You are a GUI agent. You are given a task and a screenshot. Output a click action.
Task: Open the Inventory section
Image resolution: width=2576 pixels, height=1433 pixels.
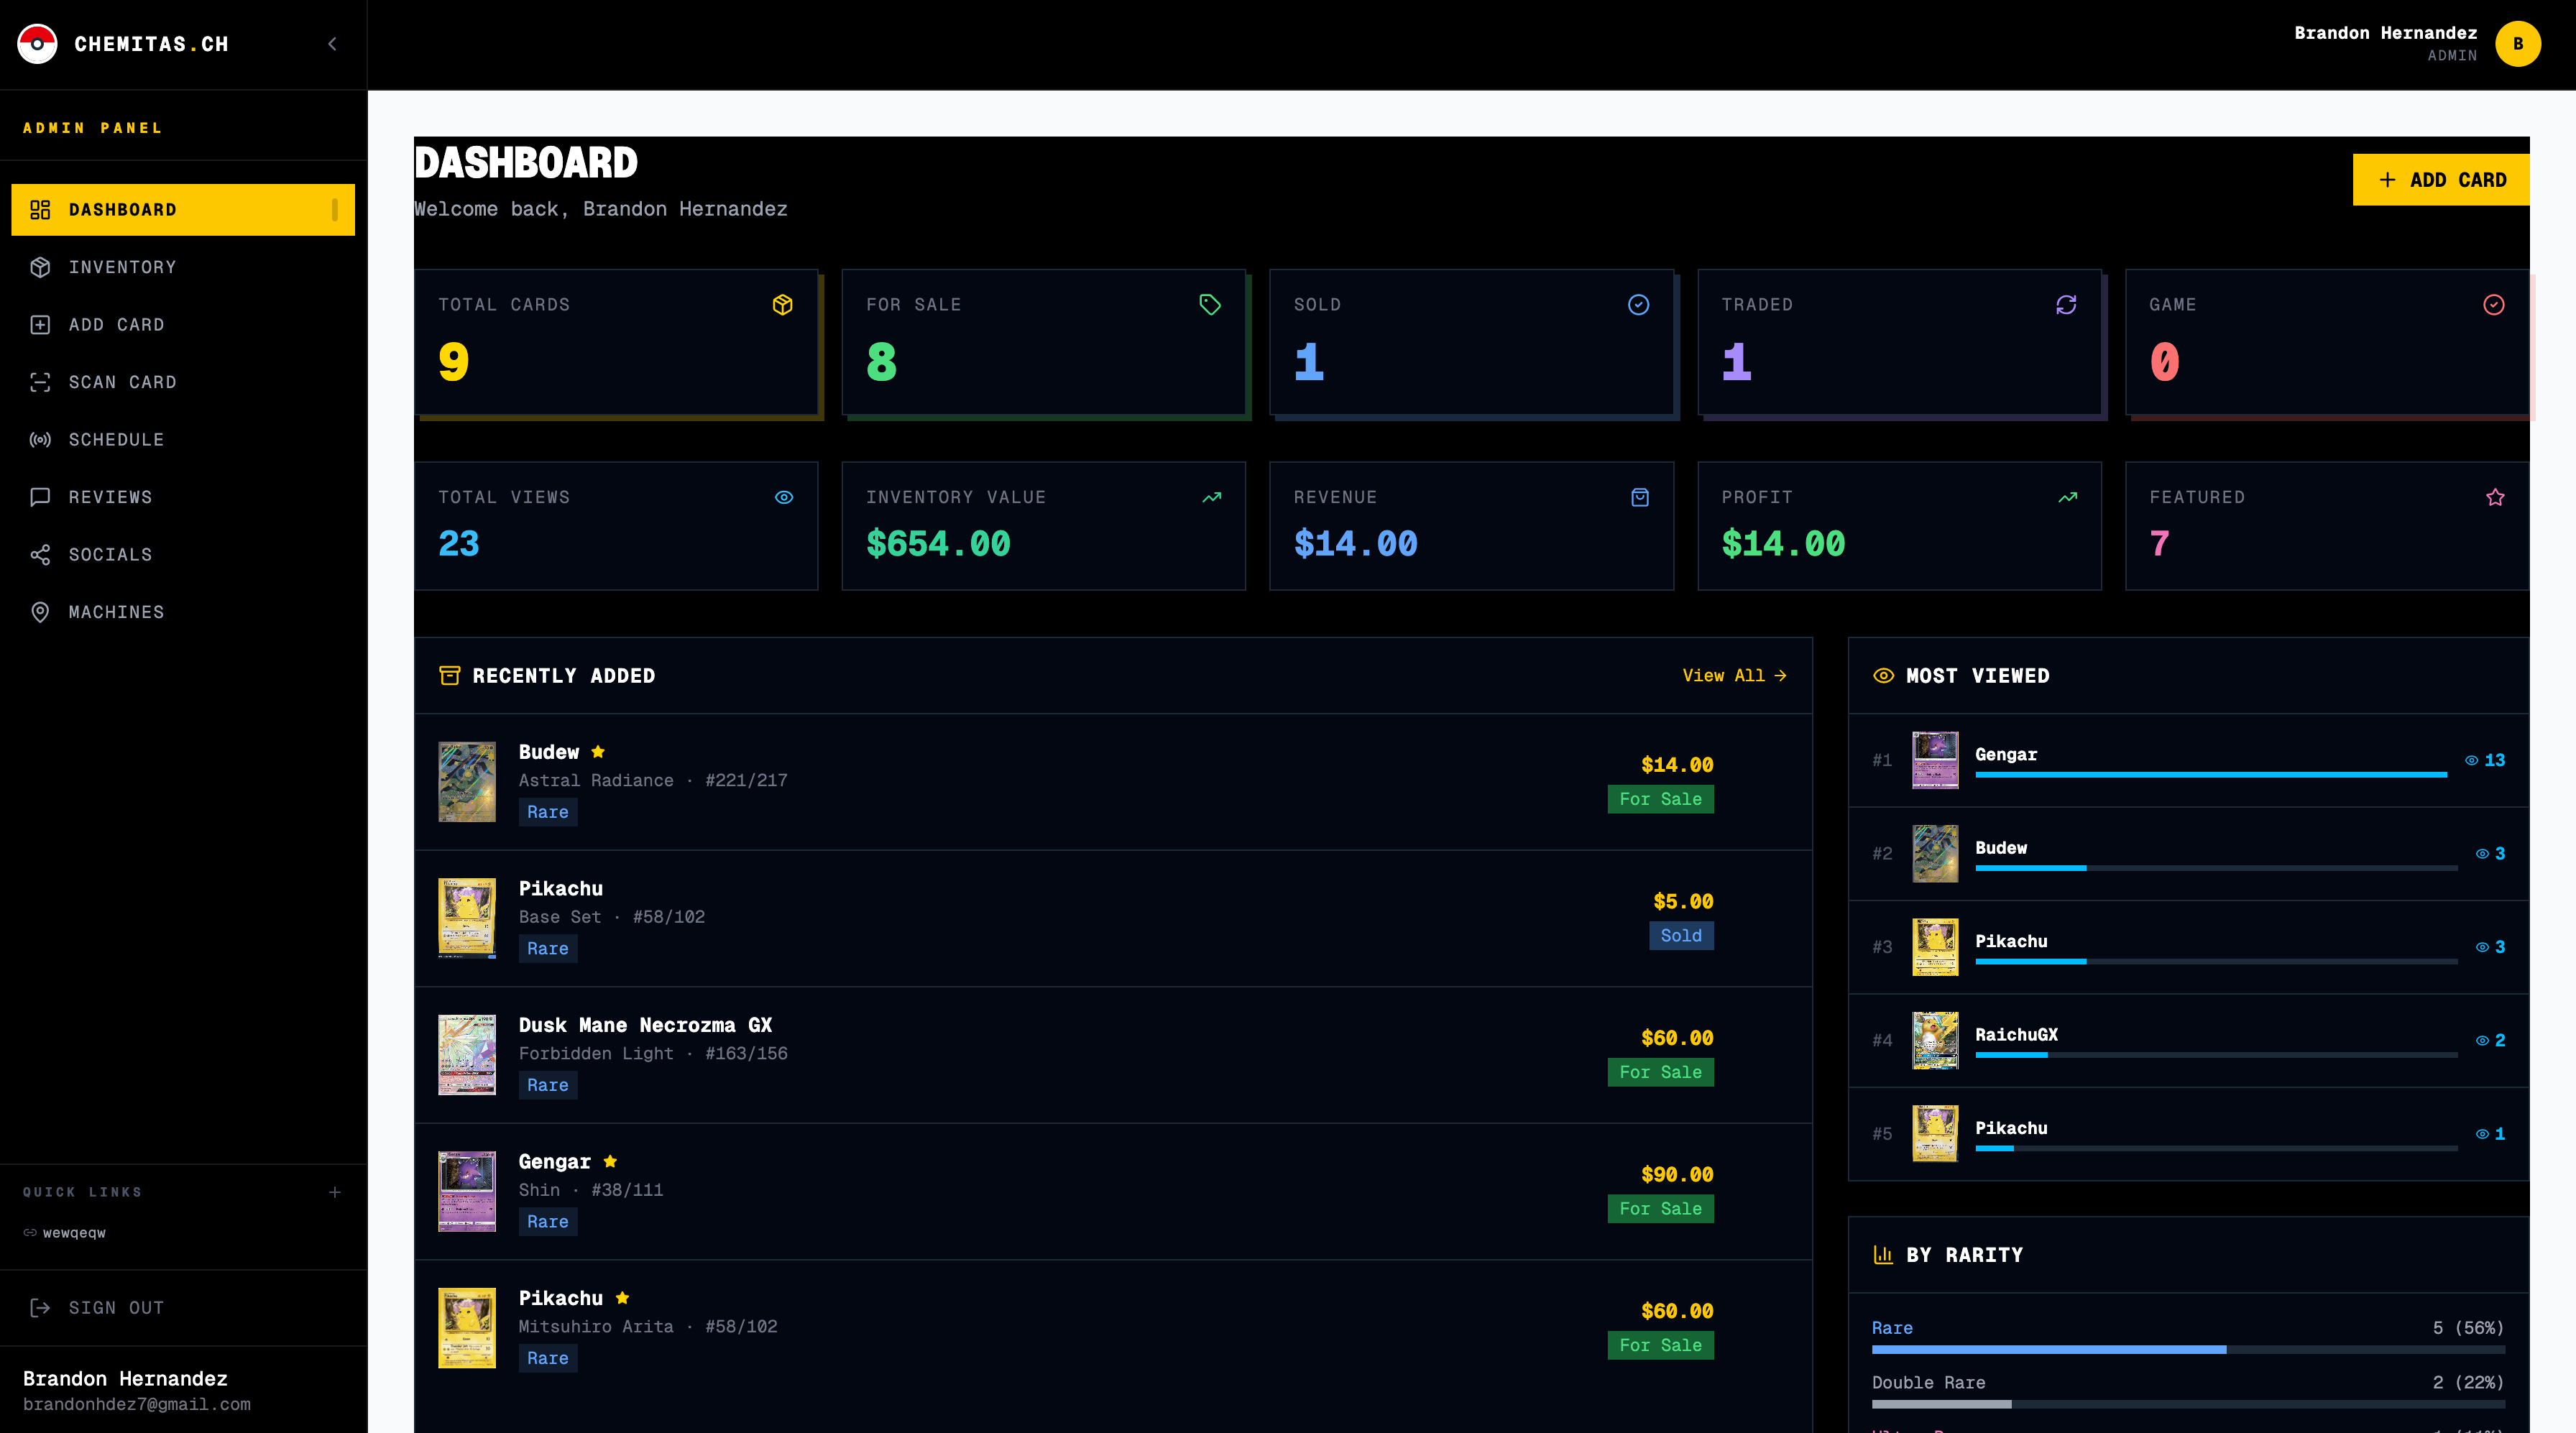(183, 267)
